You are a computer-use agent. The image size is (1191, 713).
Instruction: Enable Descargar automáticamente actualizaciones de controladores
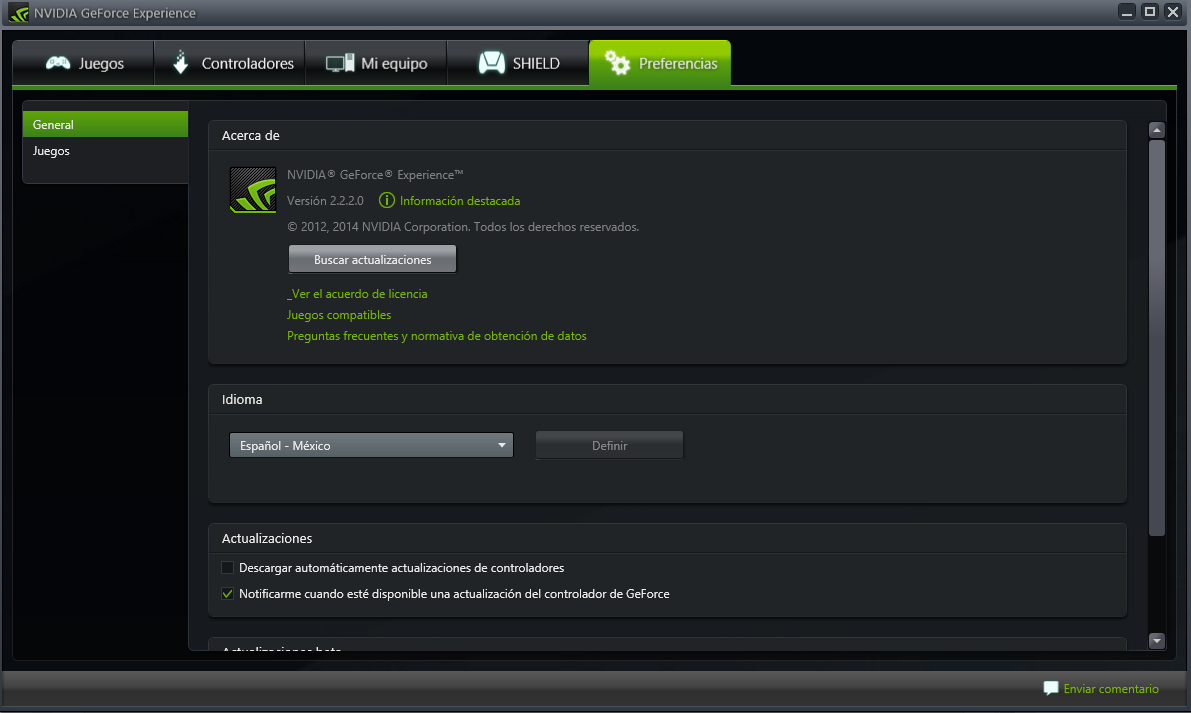pos(227,567)
